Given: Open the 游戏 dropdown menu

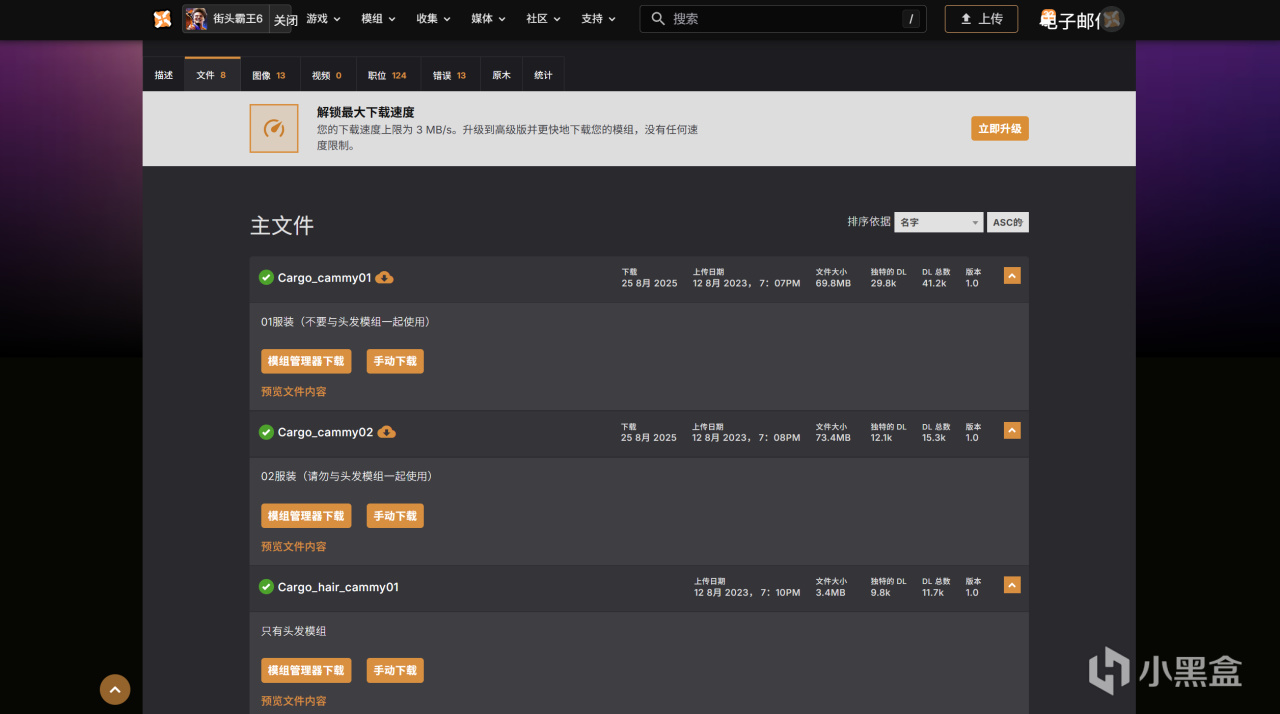Looking at the screenshot, I should pyautogui.click(x=323, y=19).
